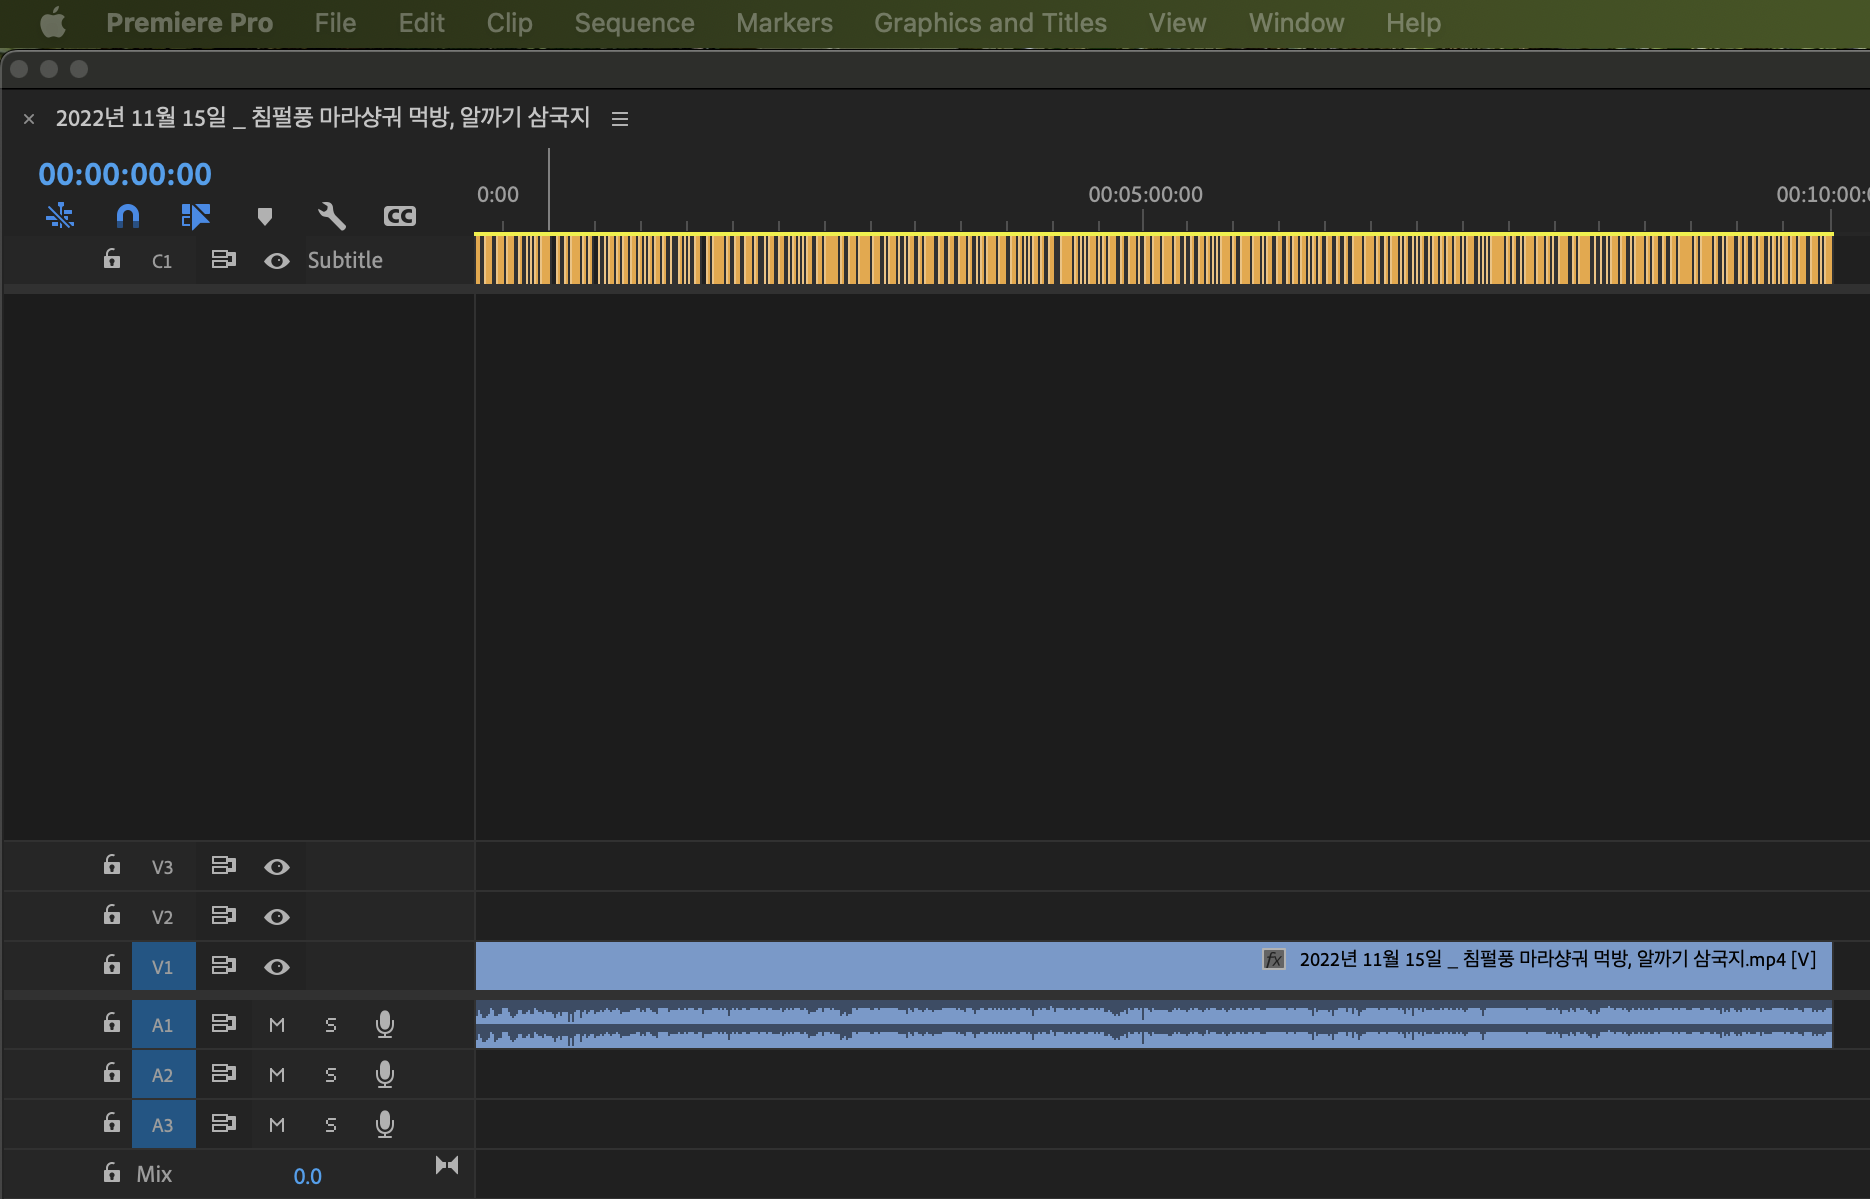
Task: Open Timeline Display Settings wrench
Action: pos(331,215)
